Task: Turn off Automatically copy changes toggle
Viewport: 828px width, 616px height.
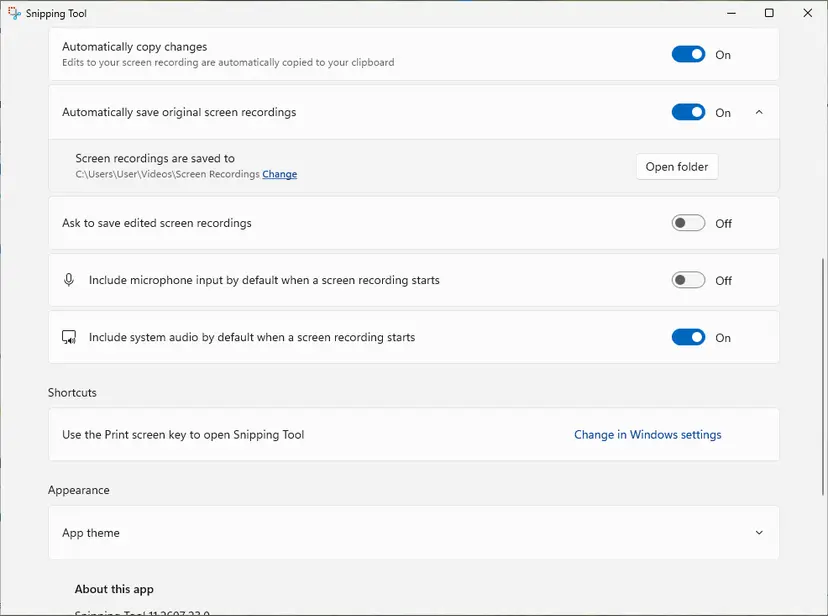Action: (x=688, y=54)
